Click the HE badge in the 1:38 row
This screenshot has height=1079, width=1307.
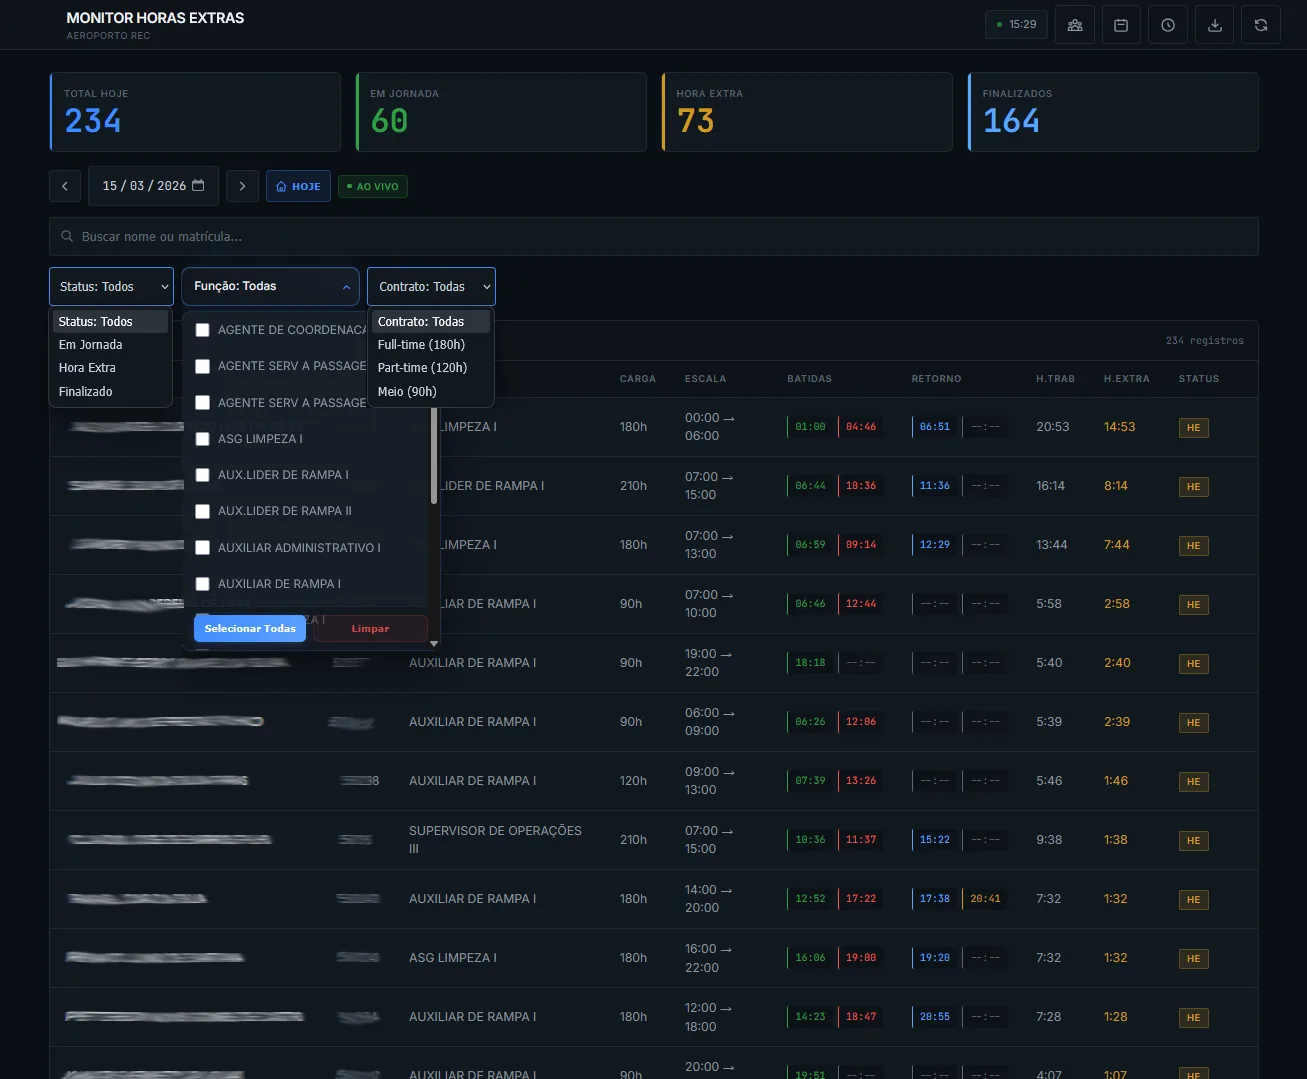[1193, 841]
